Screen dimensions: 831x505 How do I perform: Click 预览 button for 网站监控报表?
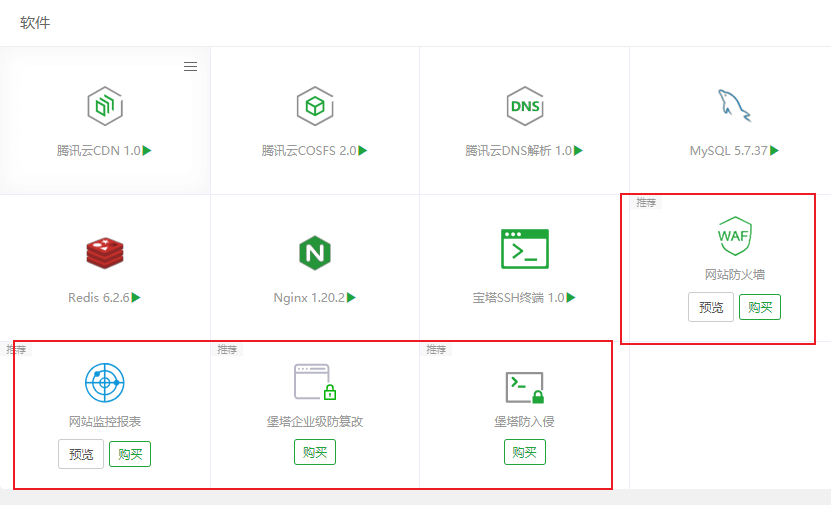coord(81,454)
